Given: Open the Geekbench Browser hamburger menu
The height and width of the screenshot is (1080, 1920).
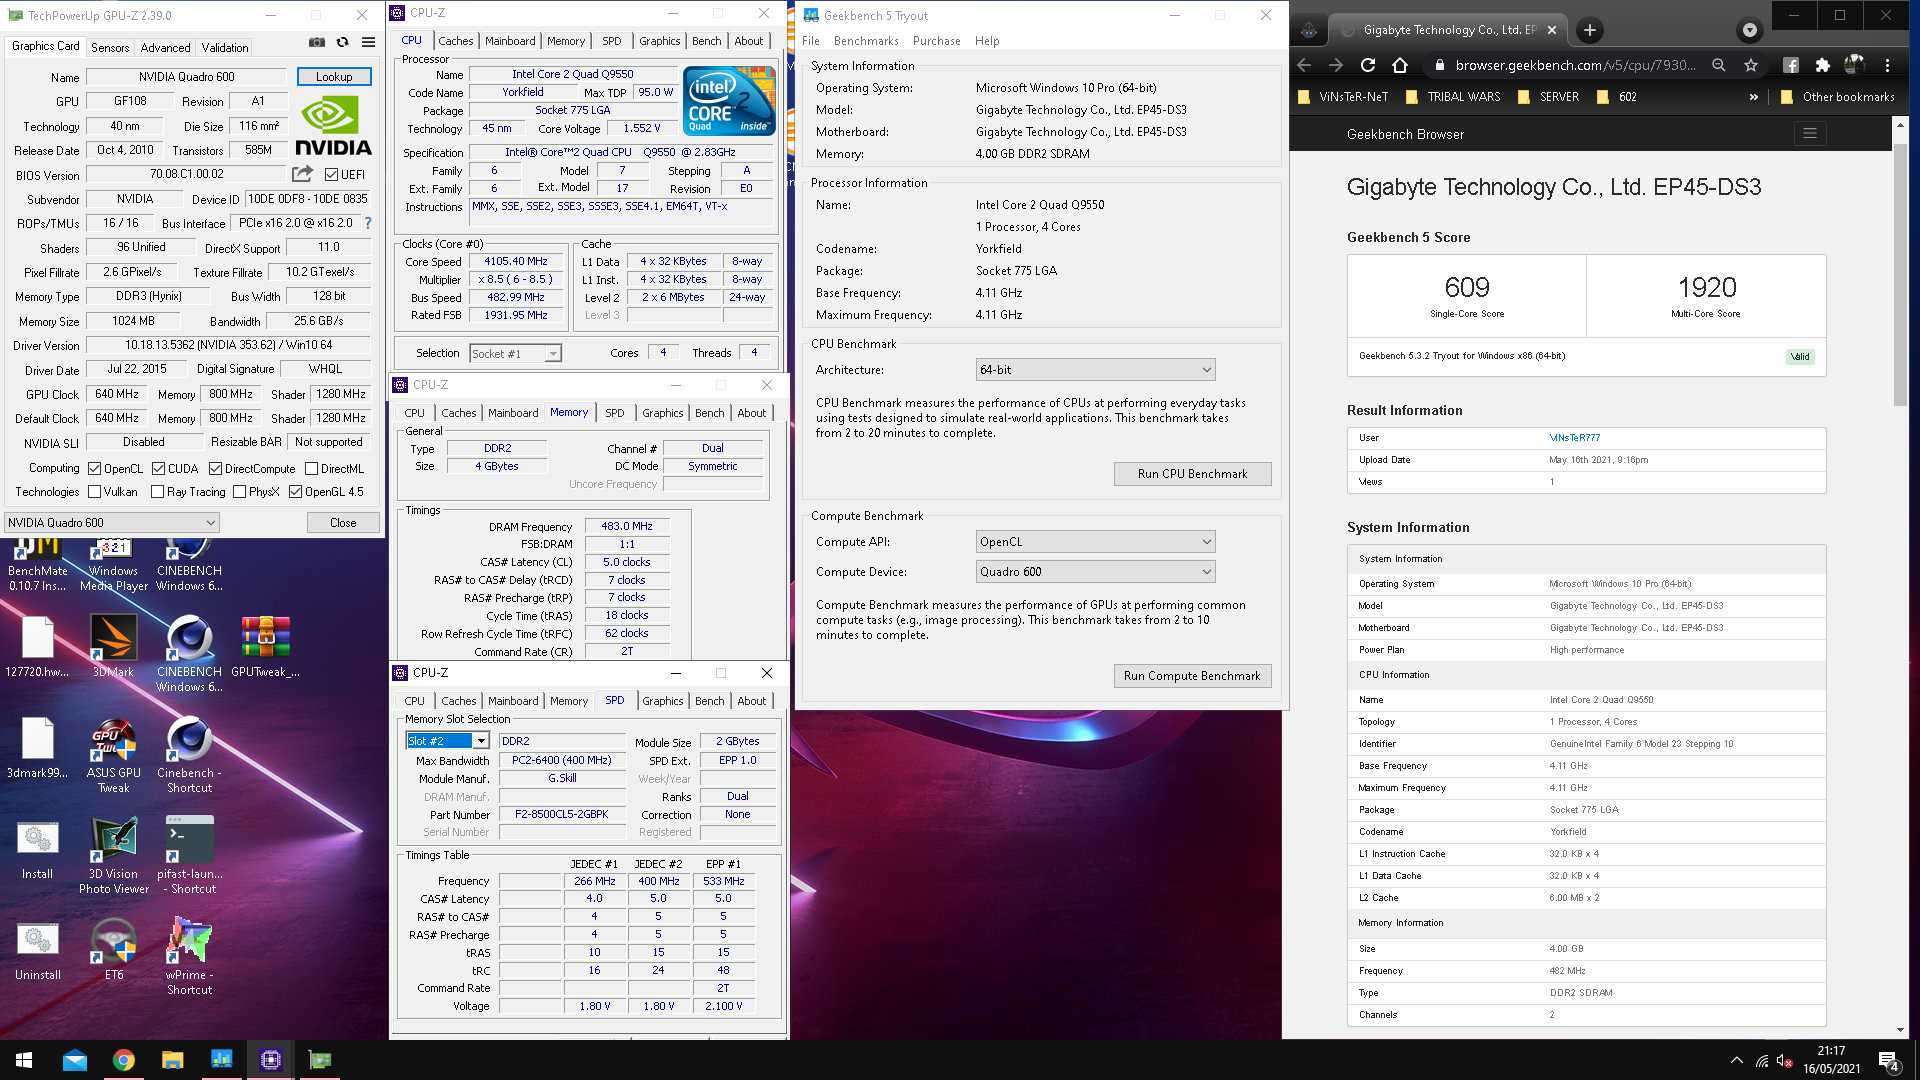Looking at the screenshot, I should pos(1809,133).
